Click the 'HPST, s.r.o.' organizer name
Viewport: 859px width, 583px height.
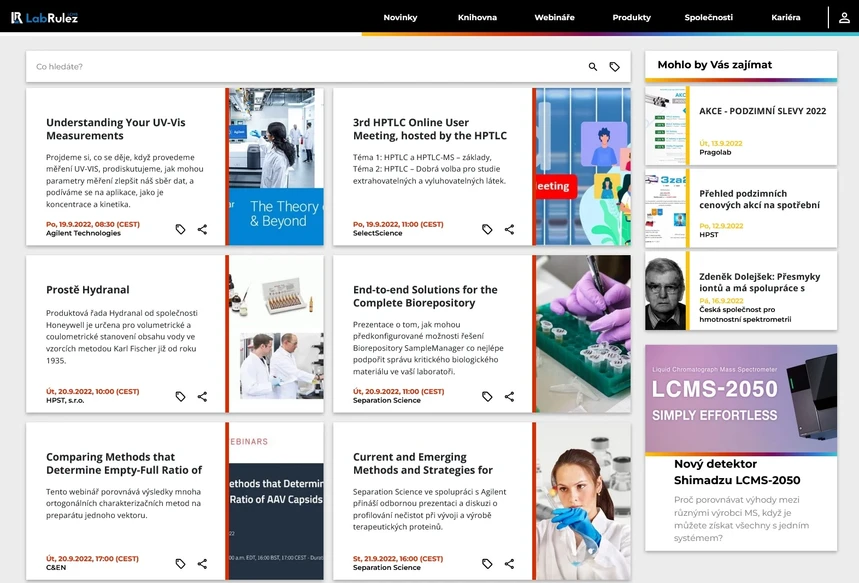pos(65,401)
